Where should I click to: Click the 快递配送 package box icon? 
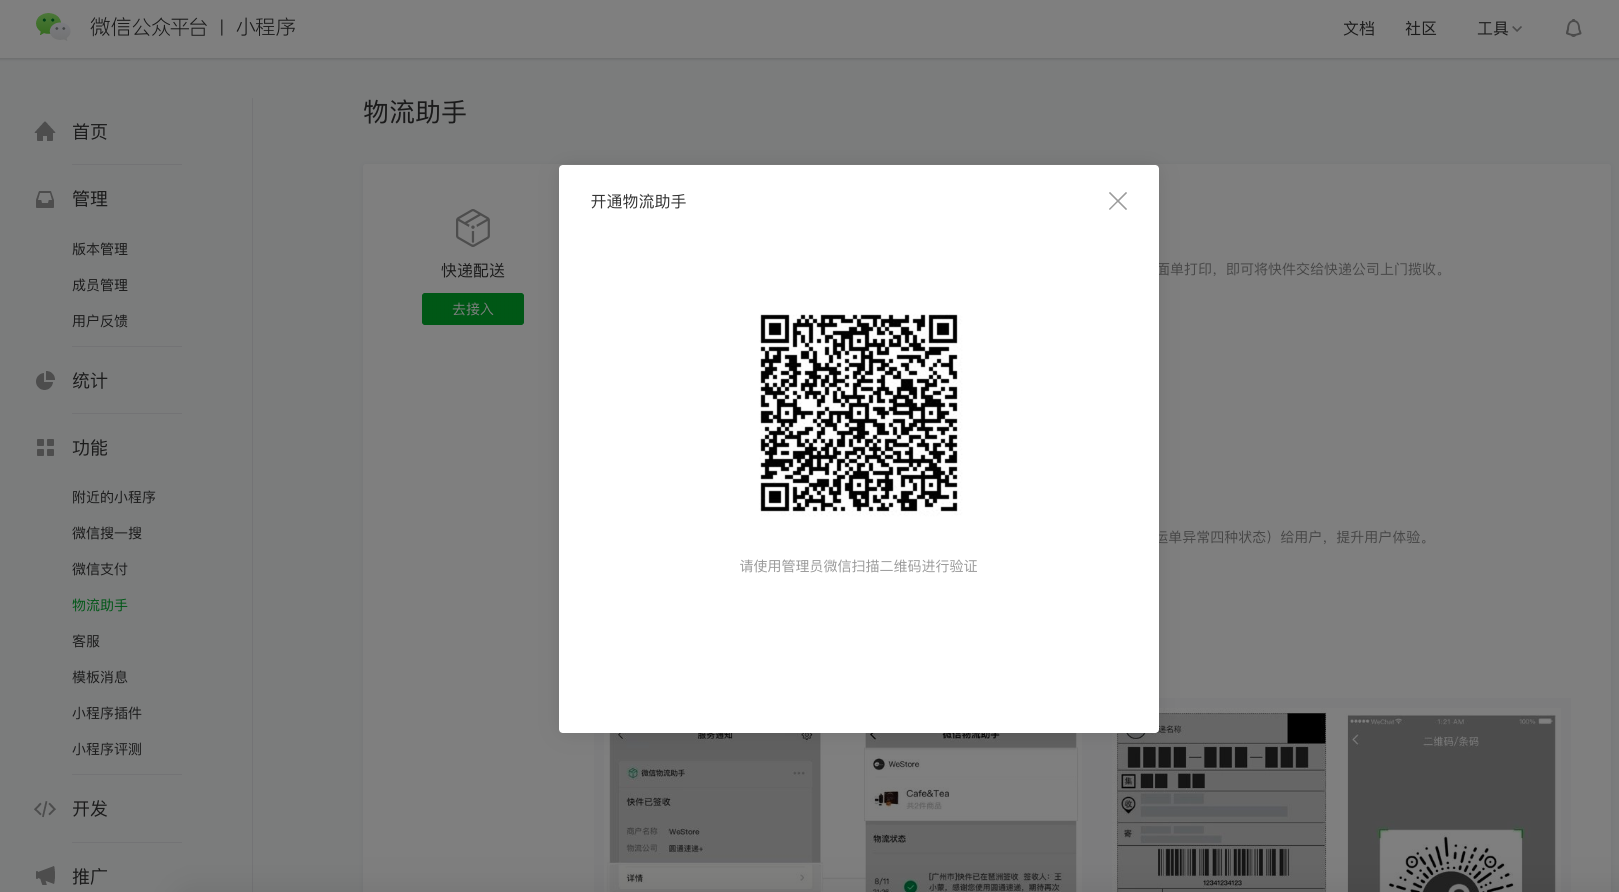[x=473, y=228]
